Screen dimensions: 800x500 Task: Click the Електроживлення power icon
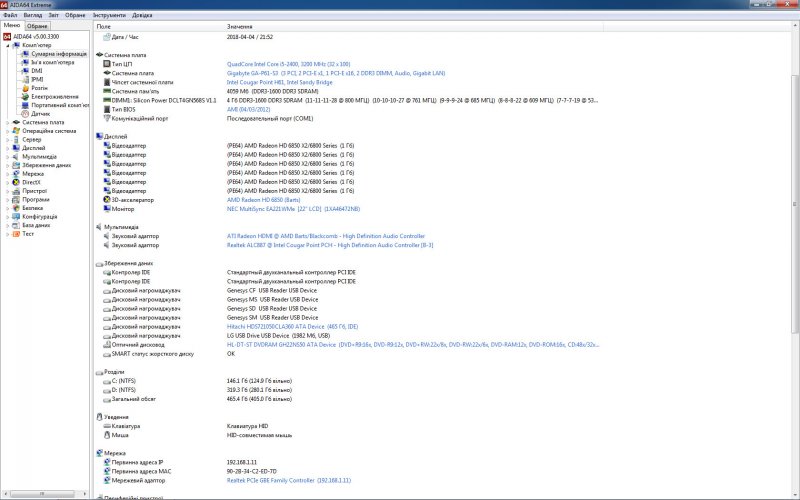[x=25, y=97]
